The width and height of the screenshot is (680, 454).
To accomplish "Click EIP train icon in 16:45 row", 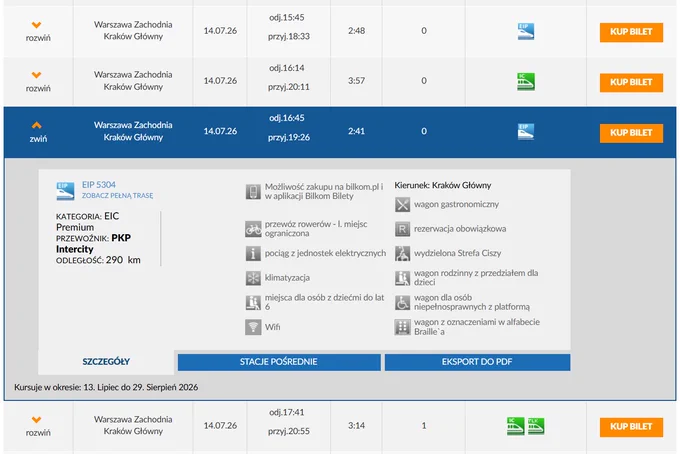I will coord(526,132).
